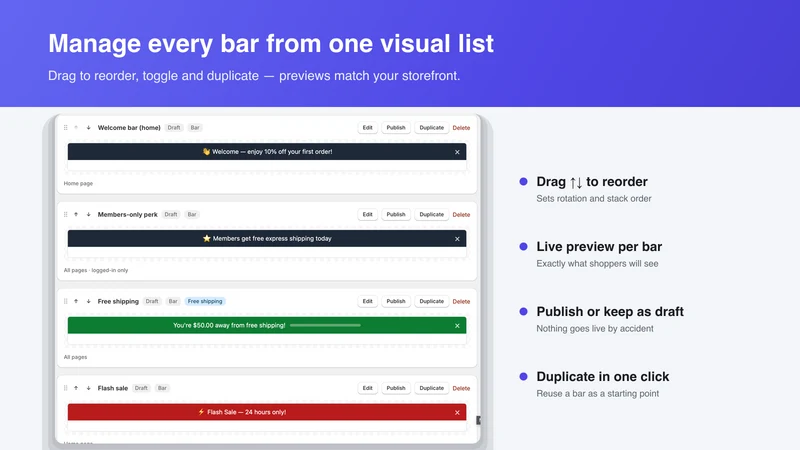Click the Draft badge on Free shipping row
This screenshot has width=800, height=450.
(152, 301)
